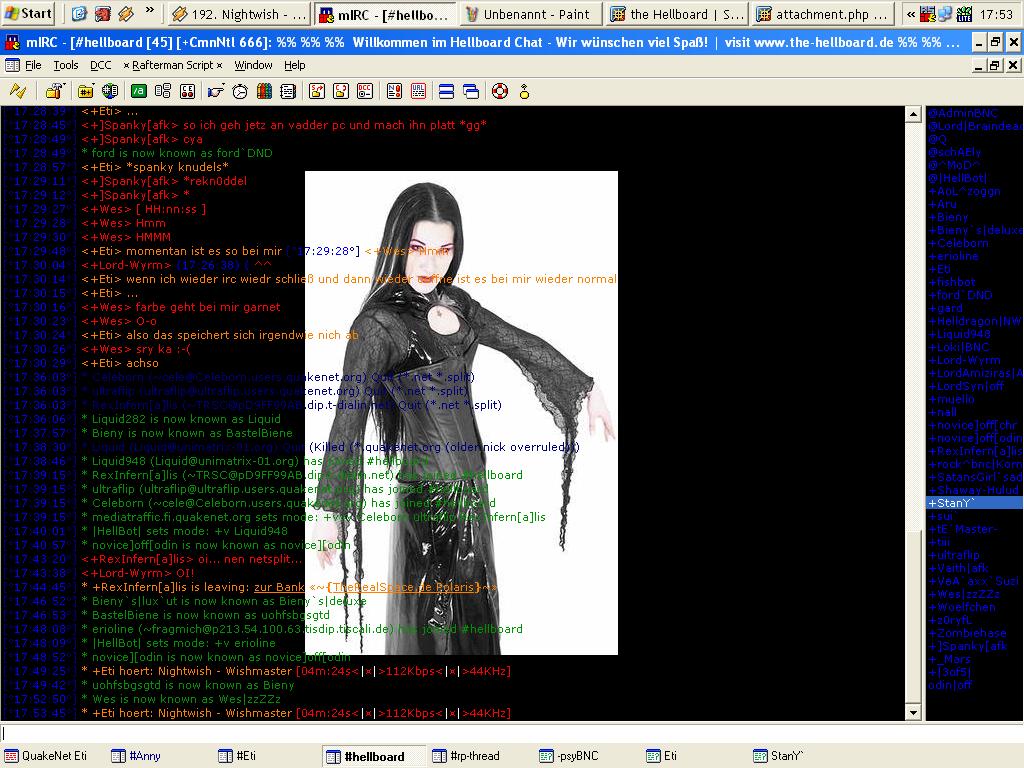The image size is (1024, 768).
Task: Click the chat scrollbar up arrow
Action: (913, 115)
